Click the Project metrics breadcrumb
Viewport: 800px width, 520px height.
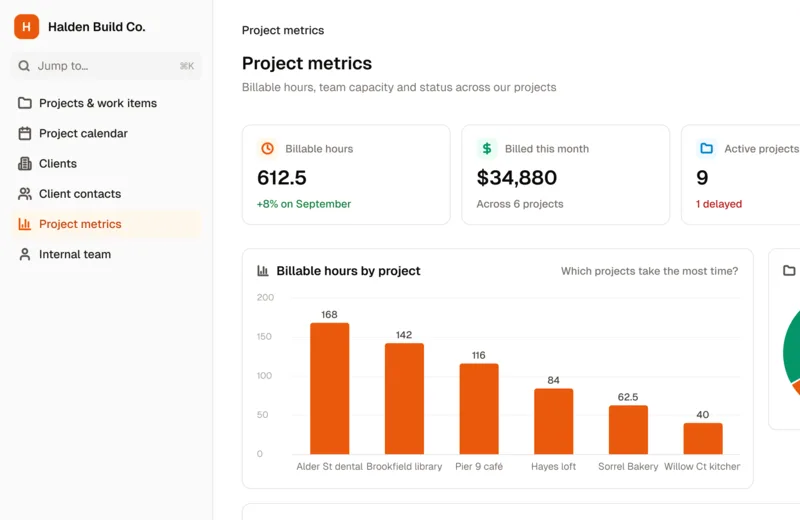click(283, 30)
